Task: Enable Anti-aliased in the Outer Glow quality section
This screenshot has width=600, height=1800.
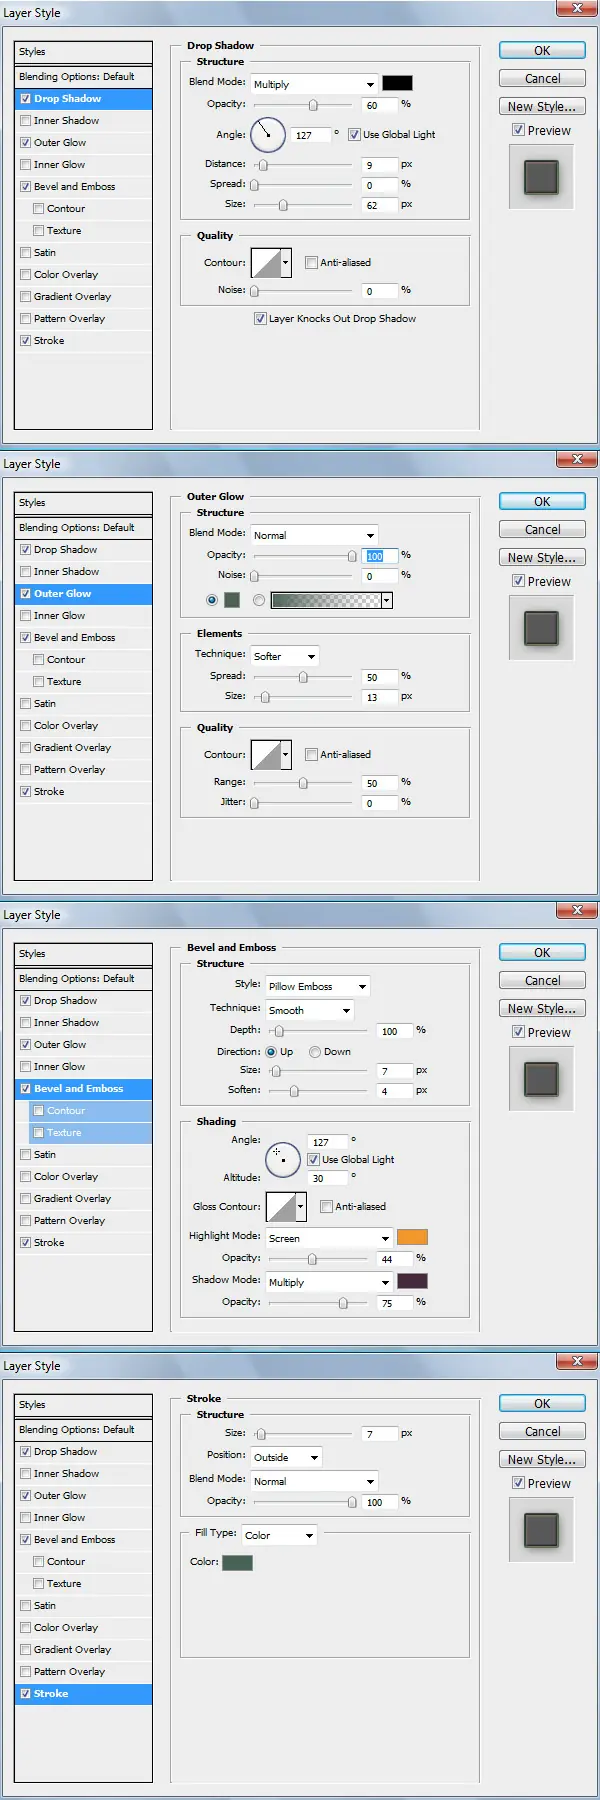Action: tap(311, 755)
